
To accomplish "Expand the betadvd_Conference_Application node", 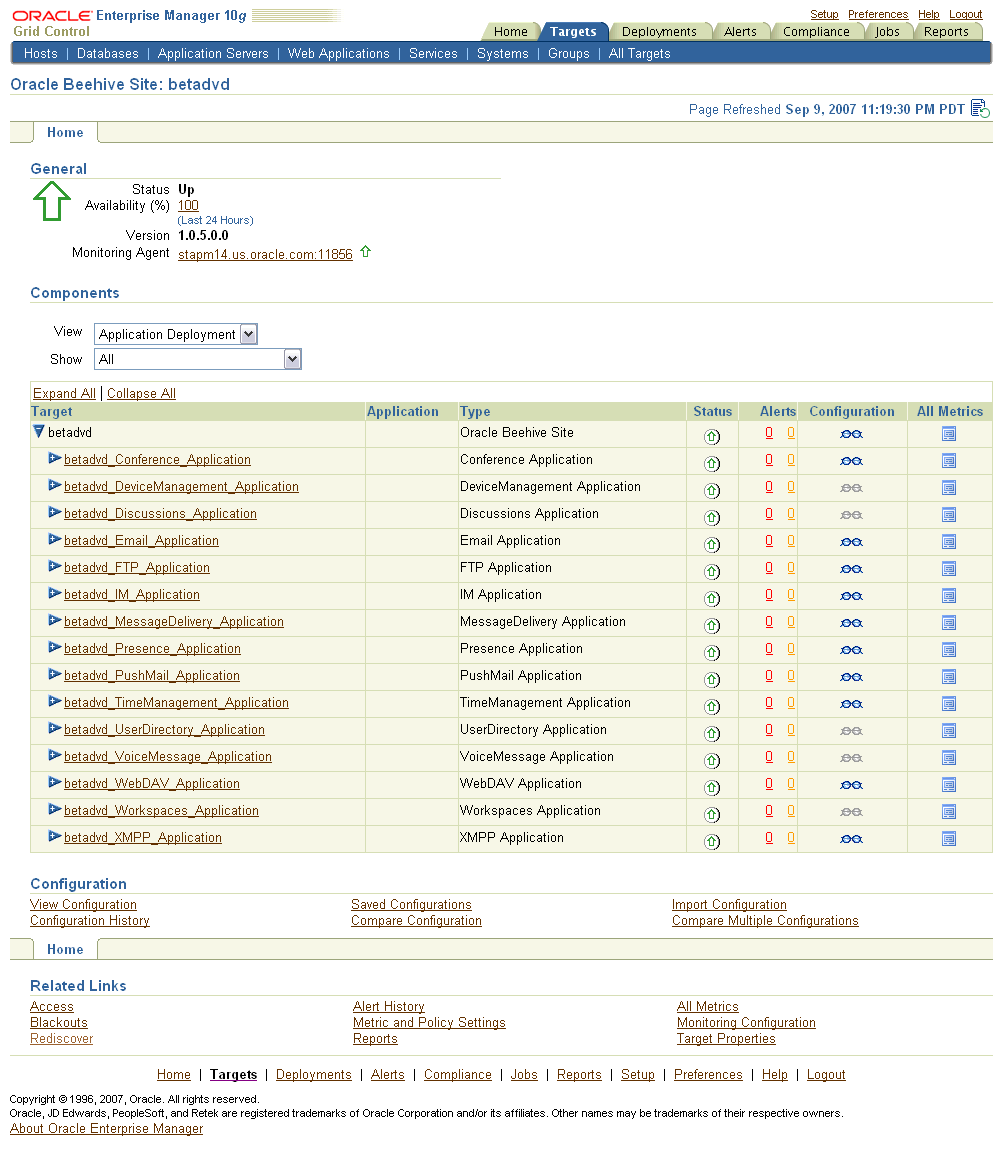I will coord(54,458).
